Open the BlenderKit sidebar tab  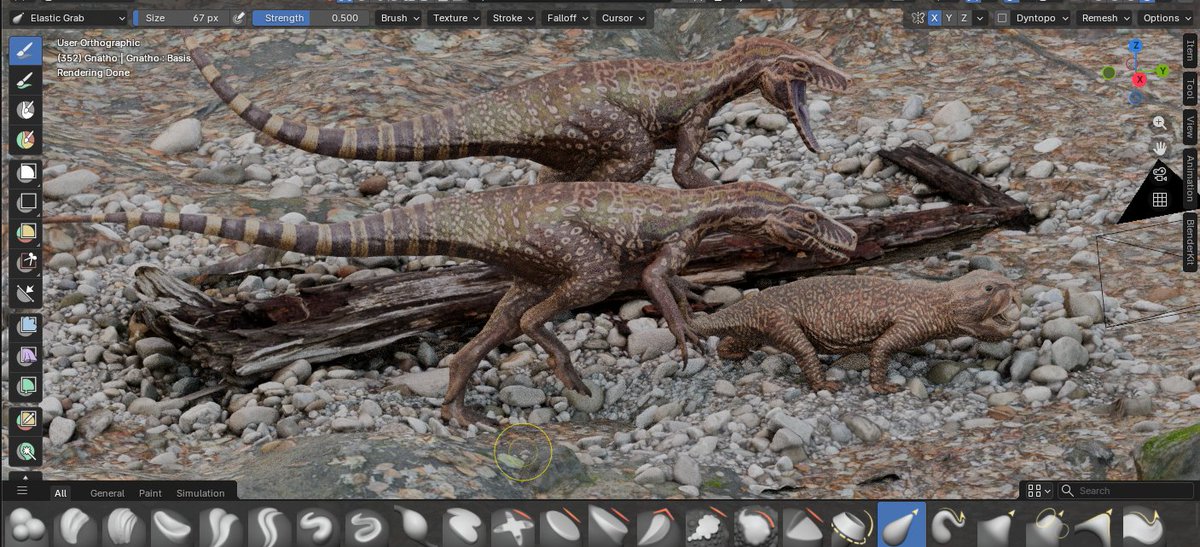pos(1190,241)
